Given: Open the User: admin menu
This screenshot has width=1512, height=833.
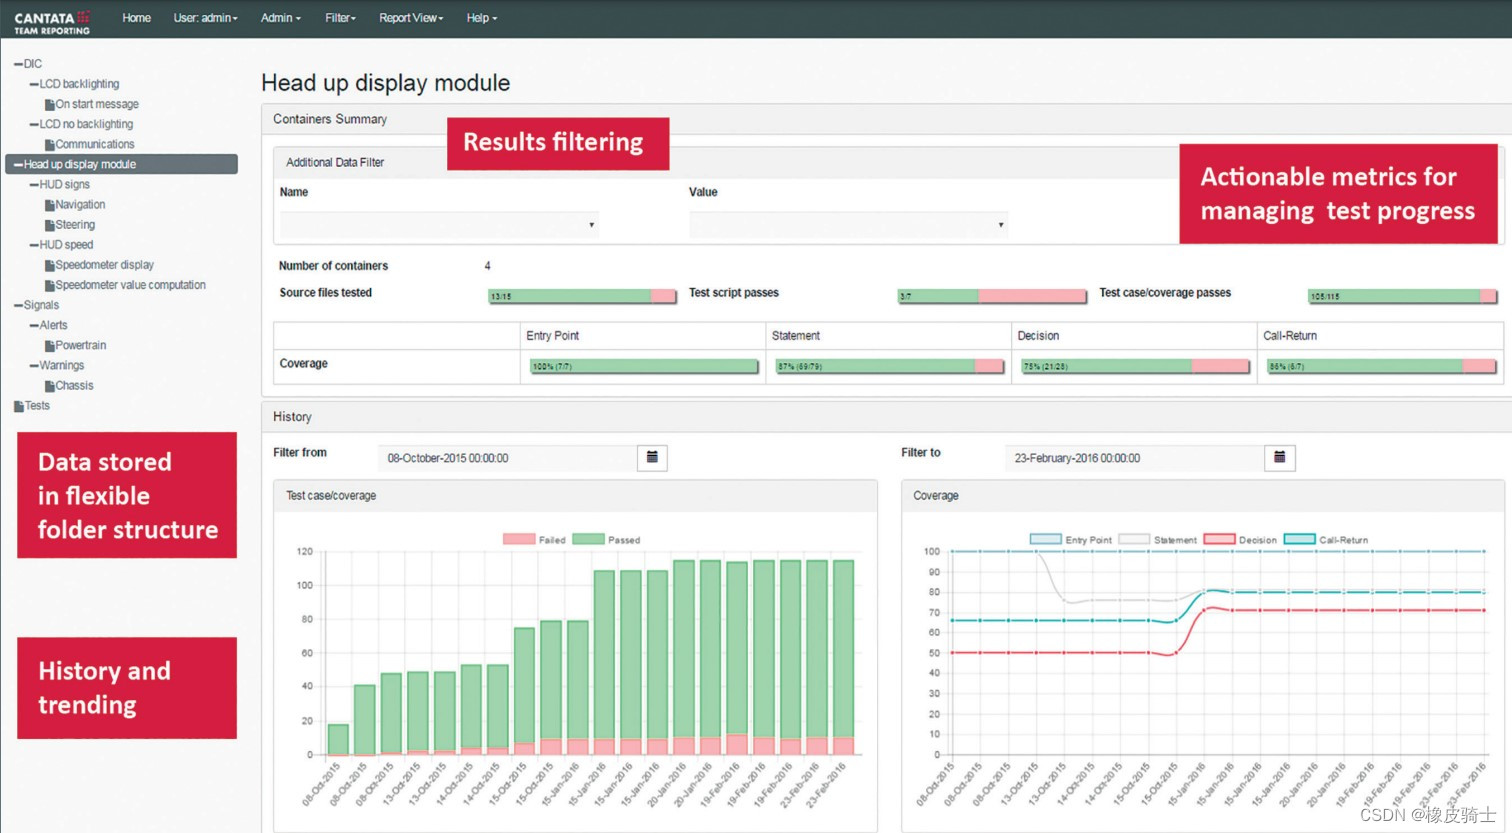Looking at the screenshot, I should pos(205,18).
